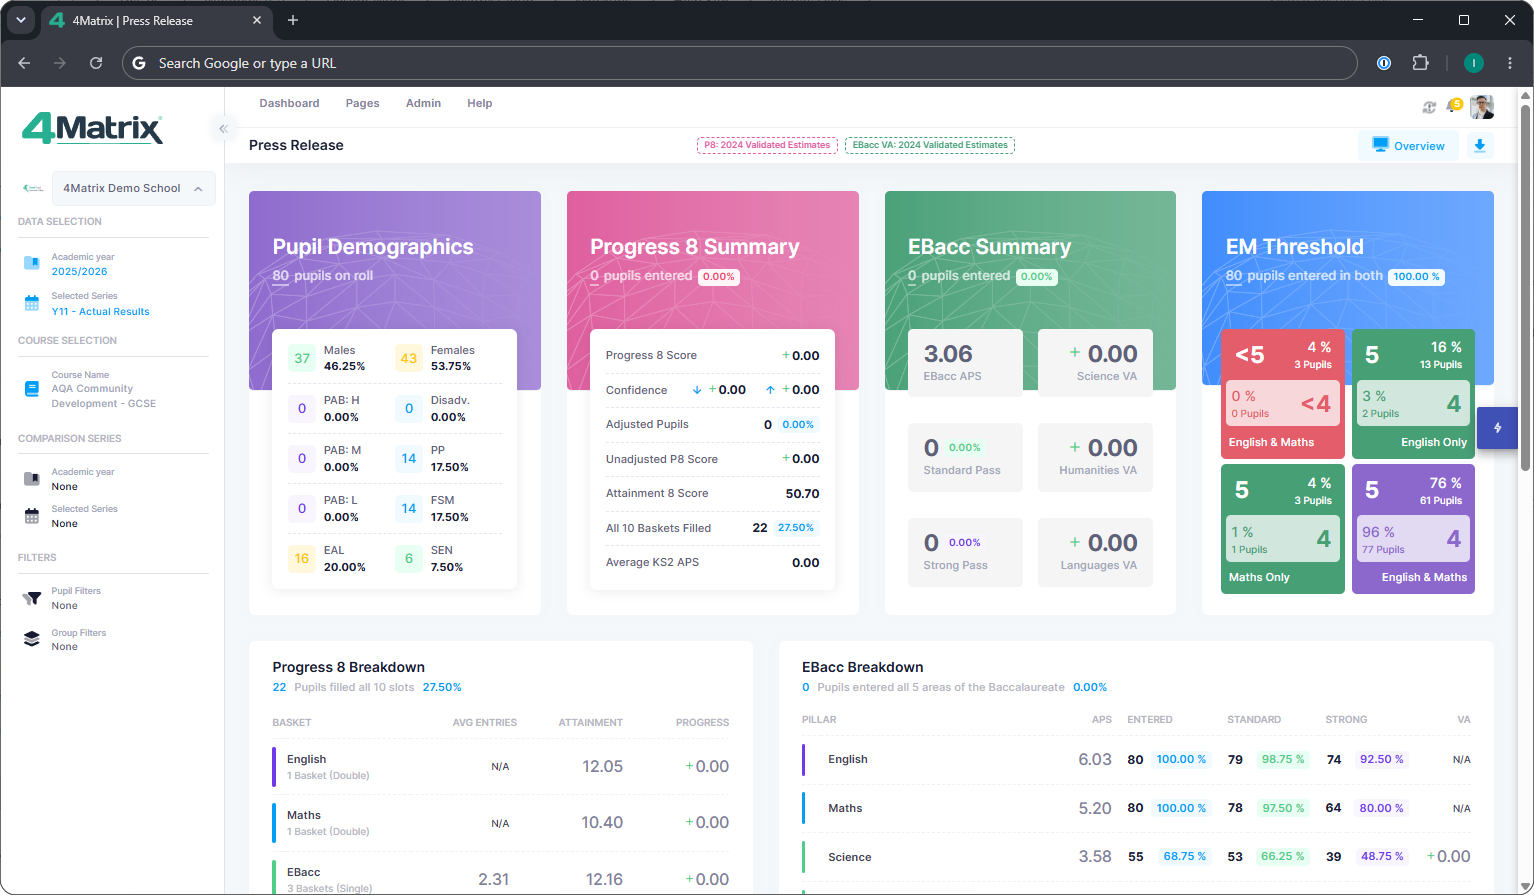Open the Pages menu
The image size is (1534, 895).
[362, 103]
